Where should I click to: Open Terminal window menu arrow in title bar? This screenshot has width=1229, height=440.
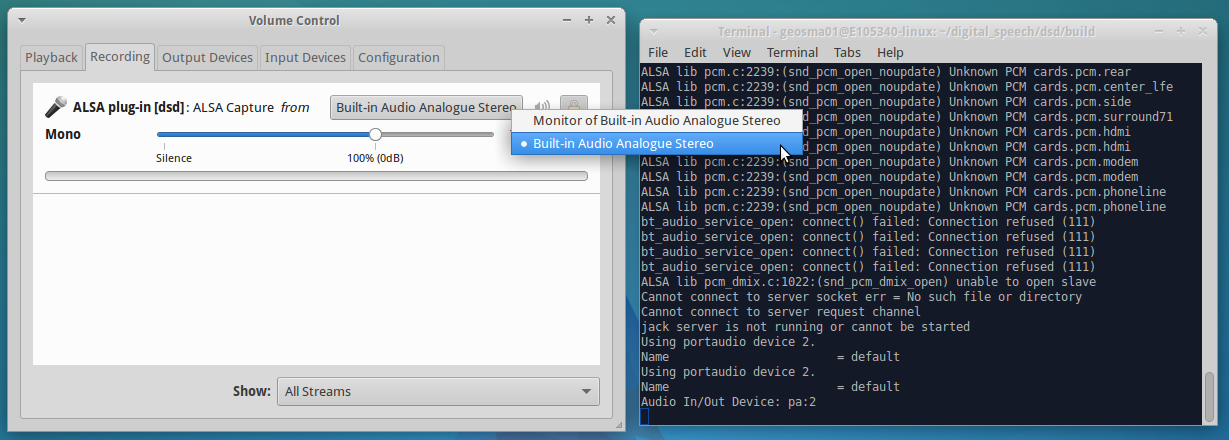[x=654, y=32]
